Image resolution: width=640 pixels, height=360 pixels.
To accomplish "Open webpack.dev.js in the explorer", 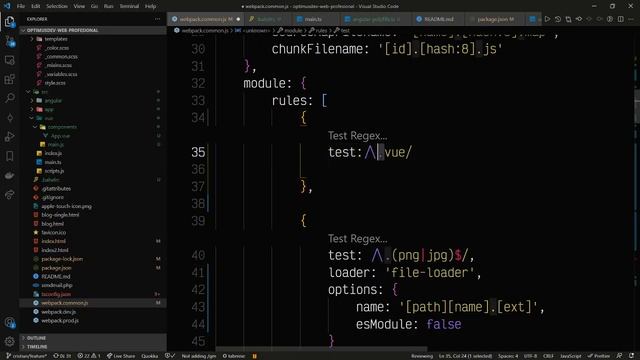I will coord(58,312).
